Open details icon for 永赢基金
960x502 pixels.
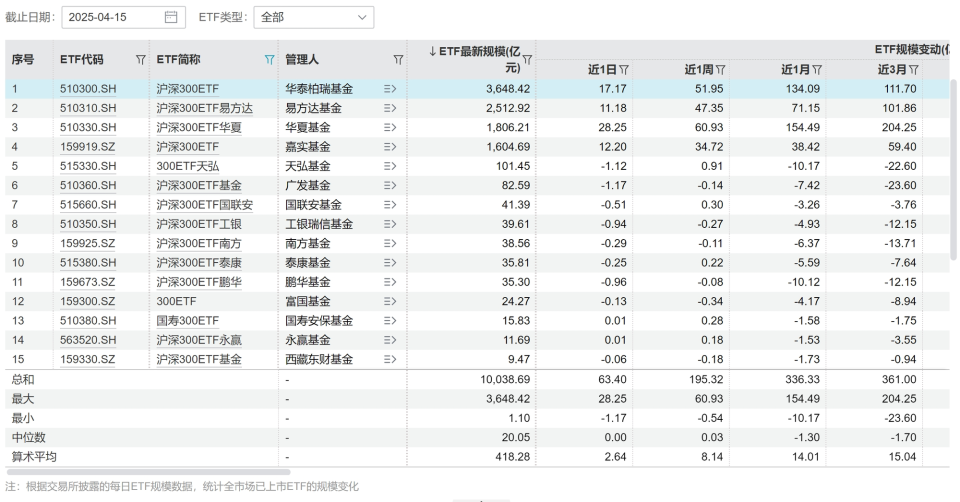click(x=390, y=340)
